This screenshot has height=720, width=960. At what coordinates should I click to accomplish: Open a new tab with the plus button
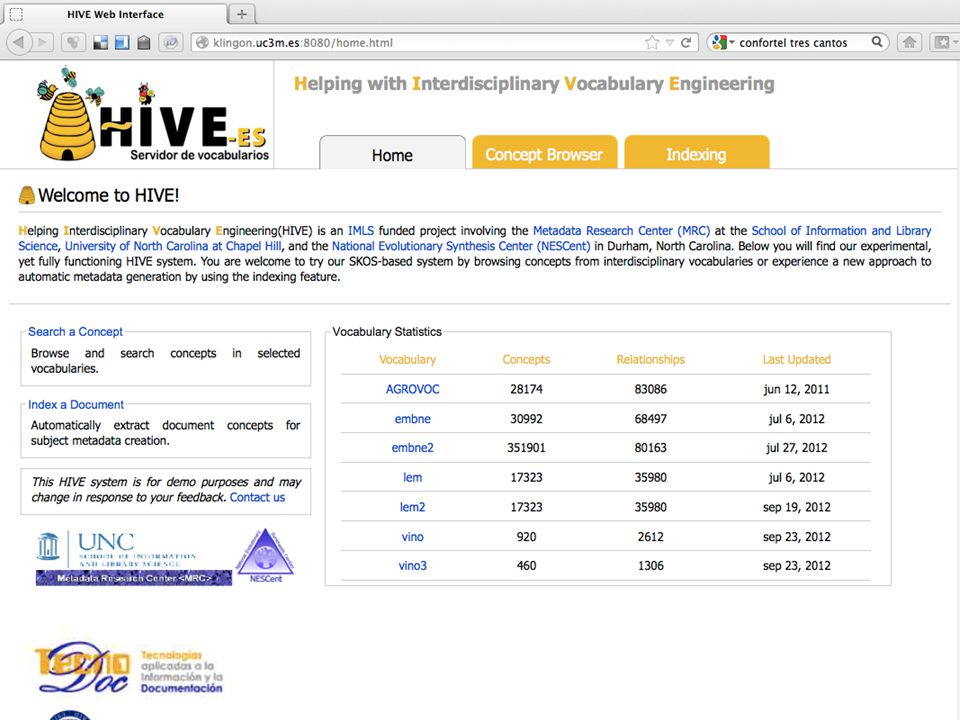point(242,13)
